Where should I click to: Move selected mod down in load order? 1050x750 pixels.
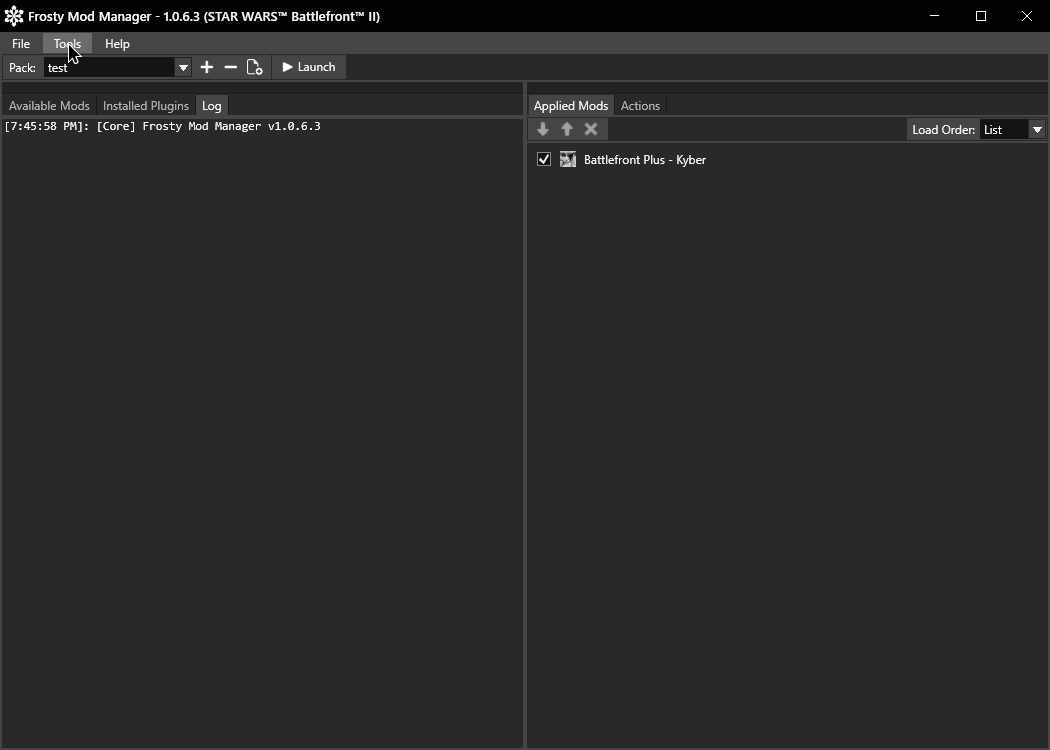tap(543, 129)
